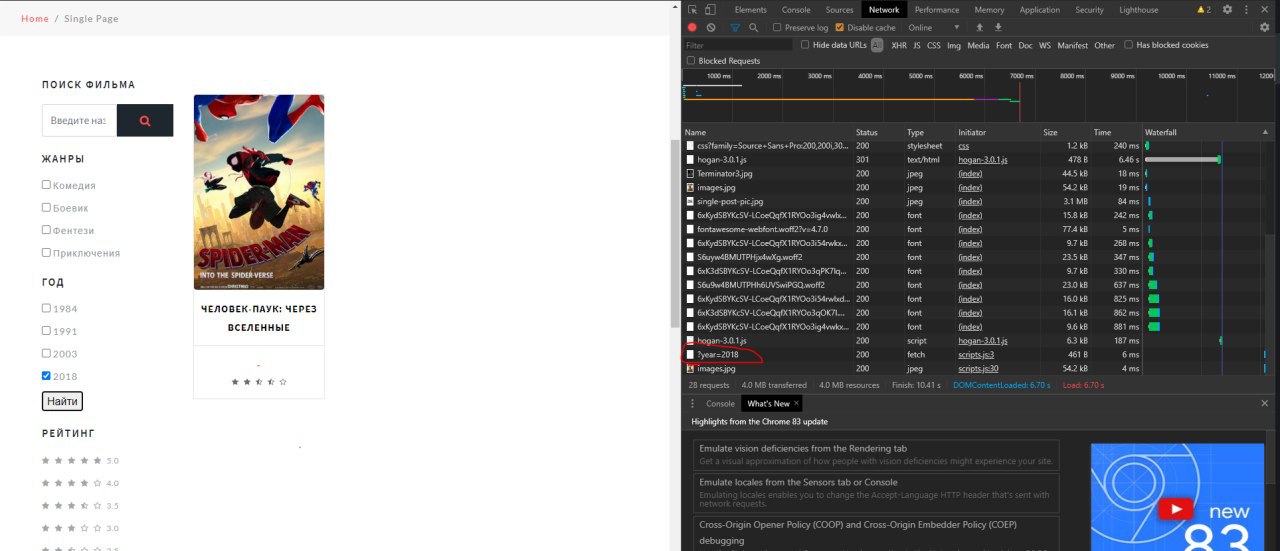The image size is (1280, 551).
Task: Check the 1984 year checkbox
Action: [x=46, y=308]
